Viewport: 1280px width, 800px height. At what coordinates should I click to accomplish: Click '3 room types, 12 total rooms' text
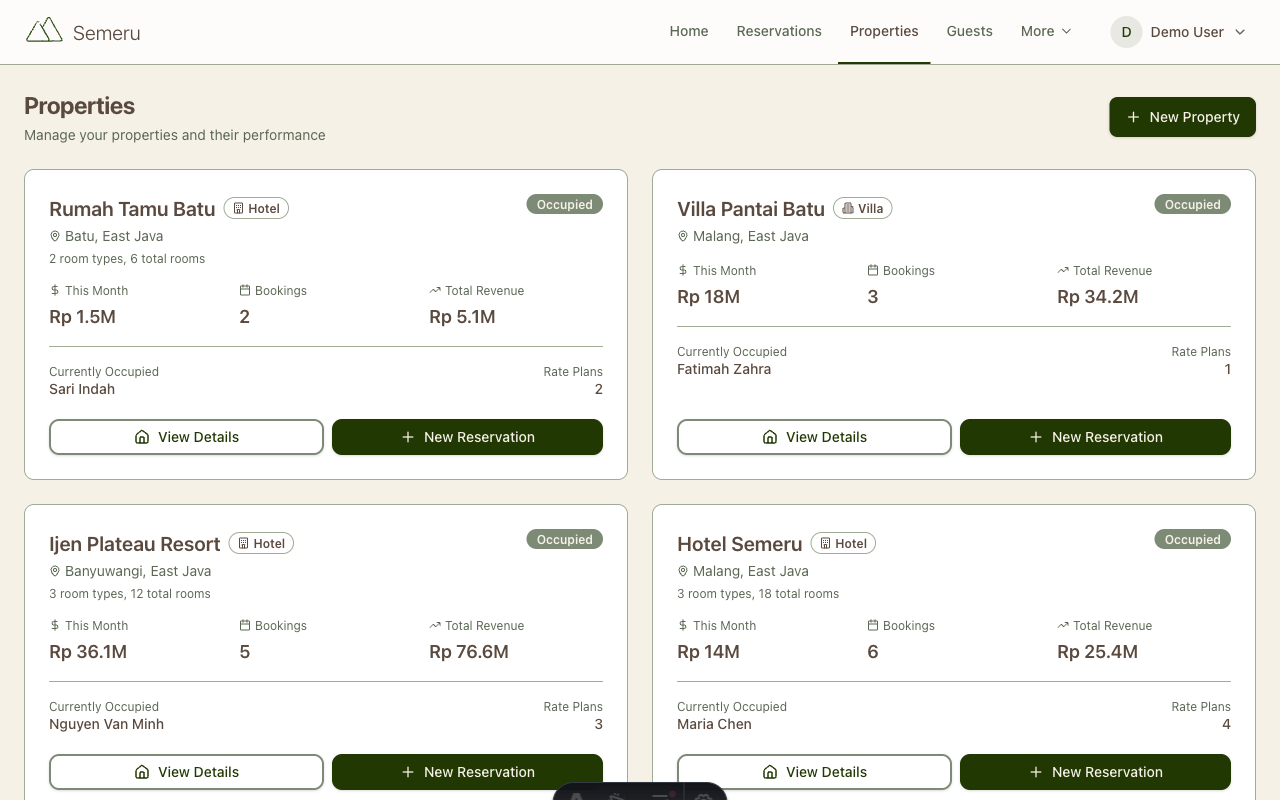click(x=130, y=594)
